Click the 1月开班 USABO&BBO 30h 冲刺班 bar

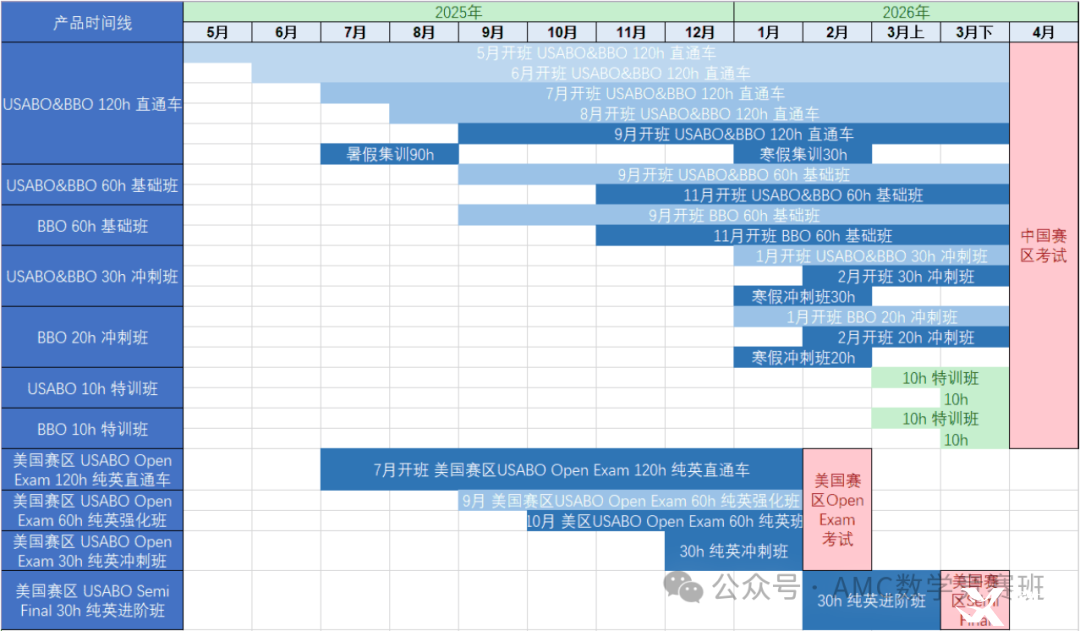tap(872, 256)
